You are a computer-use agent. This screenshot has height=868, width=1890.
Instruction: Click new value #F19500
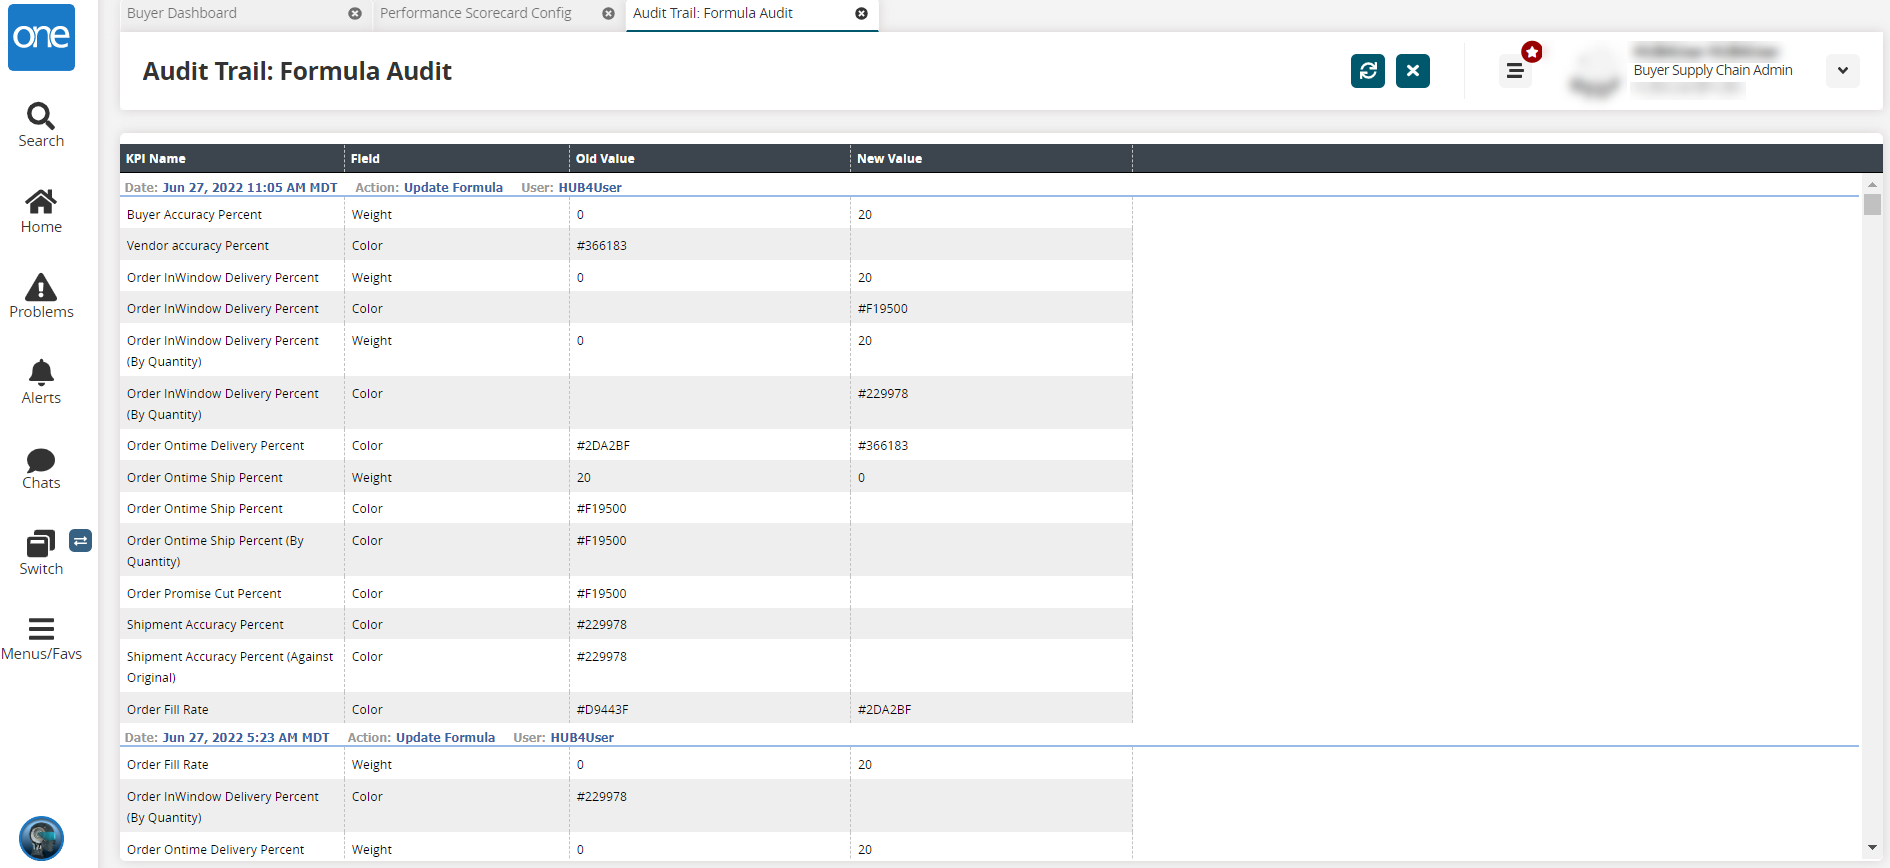click(883, 309)
